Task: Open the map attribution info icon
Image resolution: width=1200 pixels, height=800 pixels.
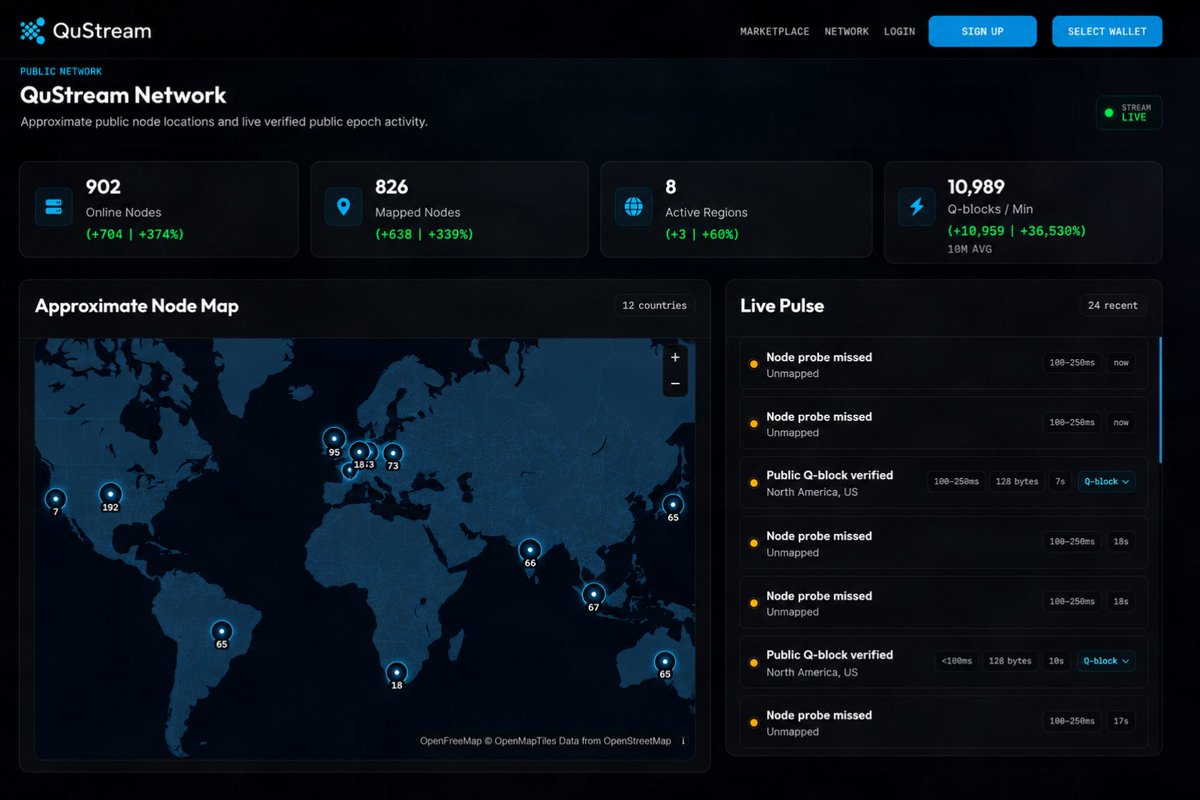Action: (683, 741)
